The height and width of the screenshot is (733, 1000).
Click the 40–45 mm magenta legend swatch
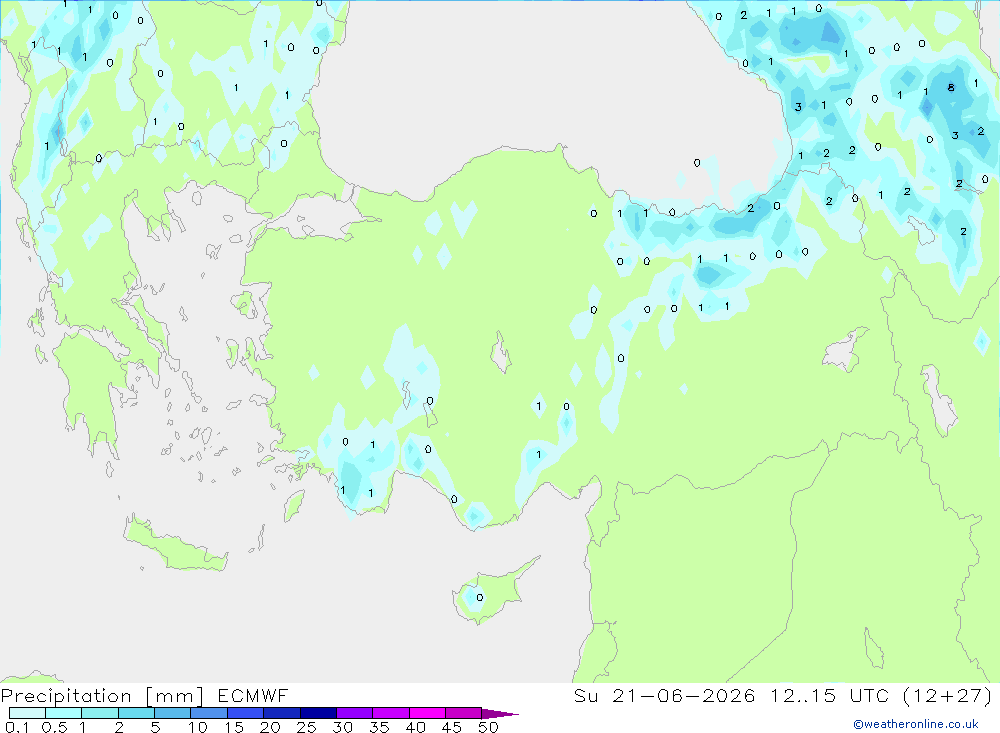pos(427,713)
